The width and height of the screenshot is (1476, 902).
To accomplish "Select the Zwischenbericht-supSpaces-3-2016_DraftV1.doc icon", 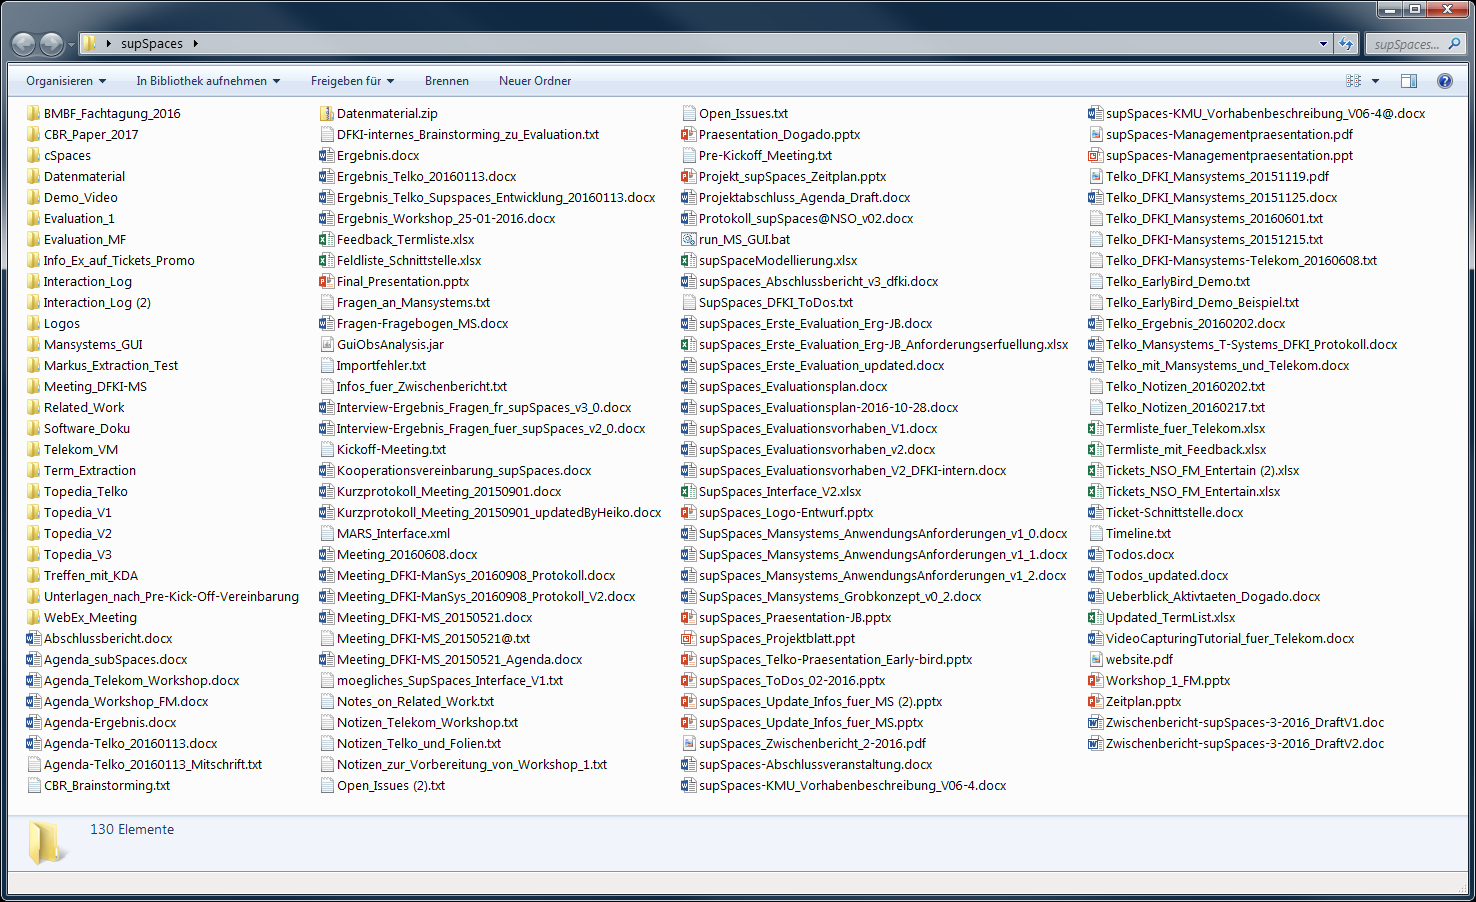I will coord(1095,723).
